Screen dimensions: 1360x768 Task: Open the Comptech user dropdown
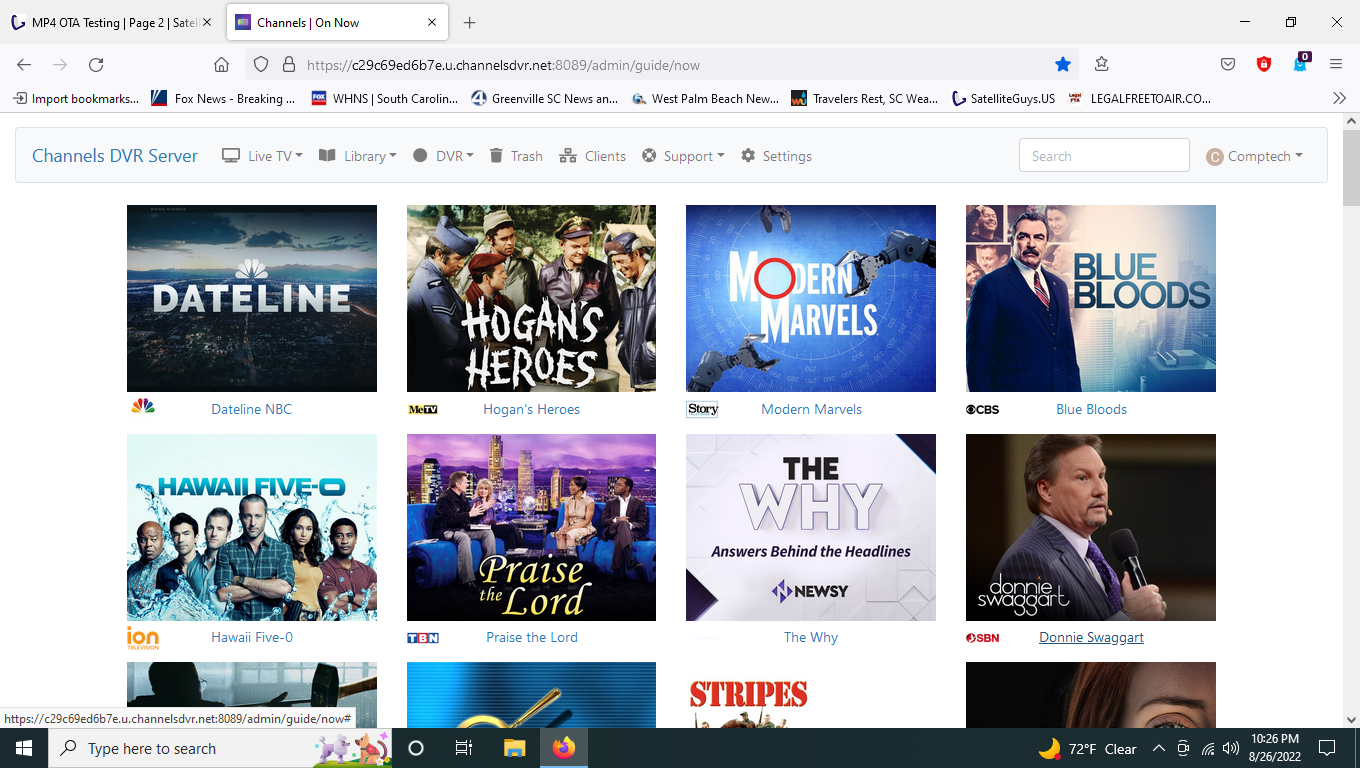[x=1254, y=156]
